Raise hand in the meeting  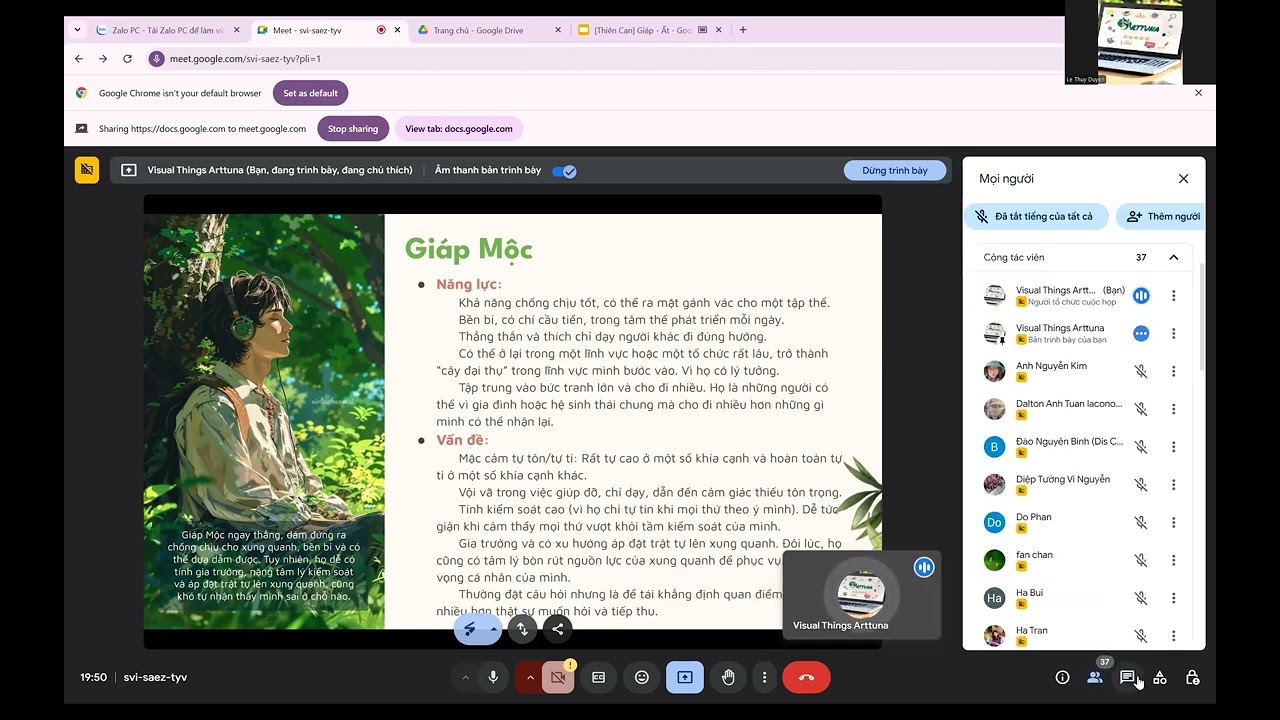coord(728,677)
